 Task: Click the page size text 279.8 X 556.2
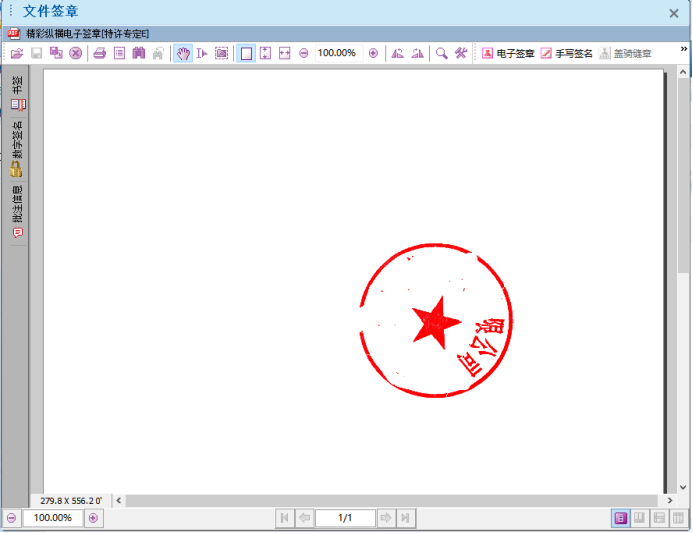(71, 501)
